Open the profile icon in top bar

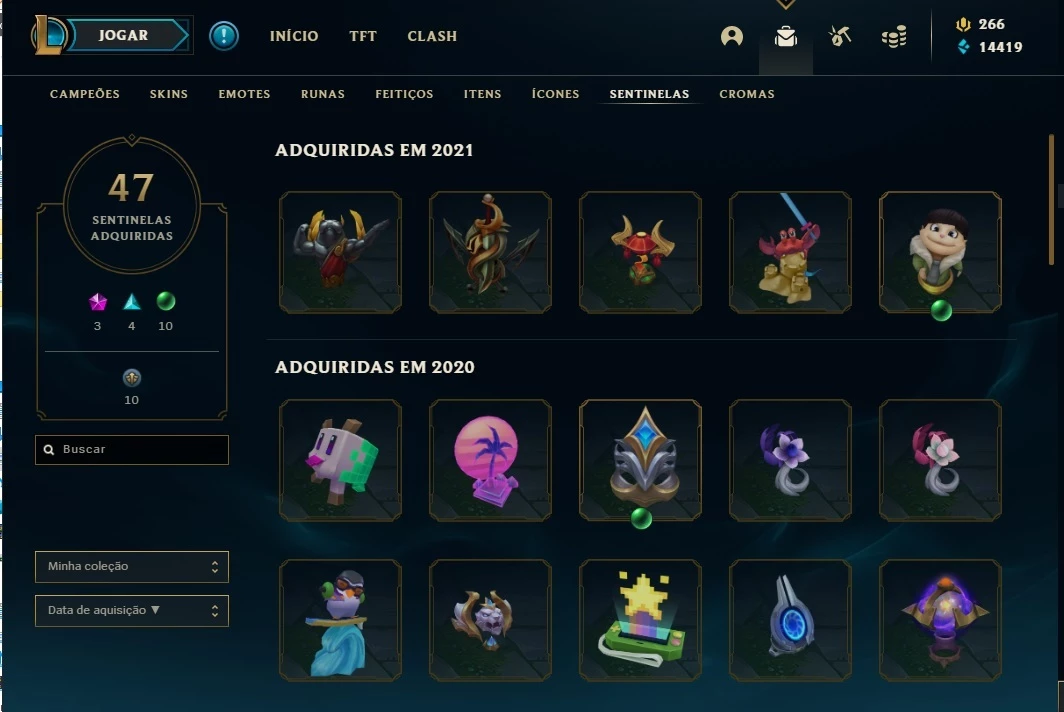point(732,36)
